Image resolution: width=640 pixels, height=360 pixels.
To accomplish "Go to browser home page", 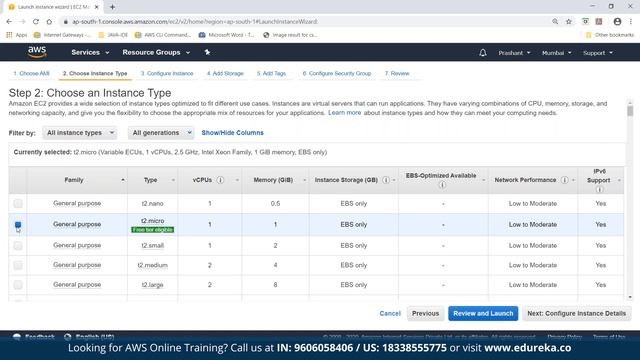I will tap(49, 22).
